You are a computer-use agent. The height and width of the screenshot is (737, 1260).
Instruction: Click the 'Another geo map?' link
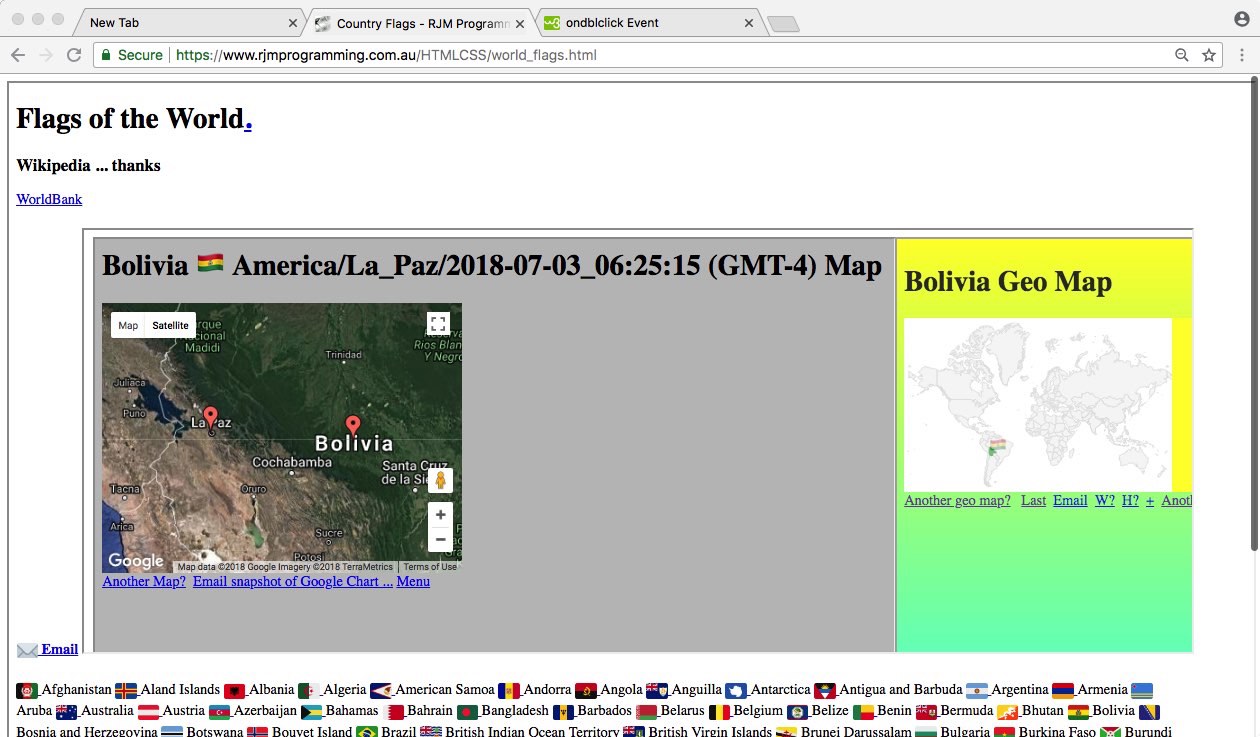tap(957, 500)
